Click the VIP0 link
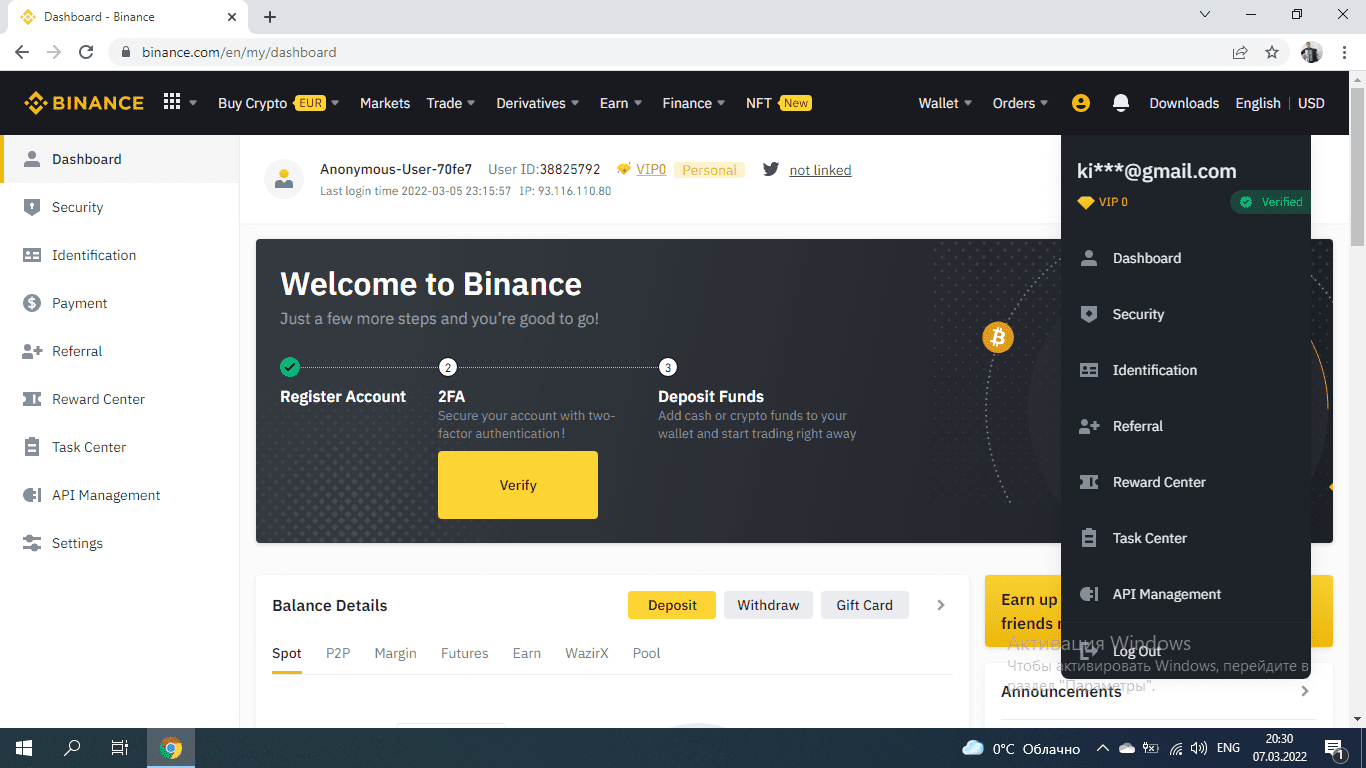 pos(651,170)
